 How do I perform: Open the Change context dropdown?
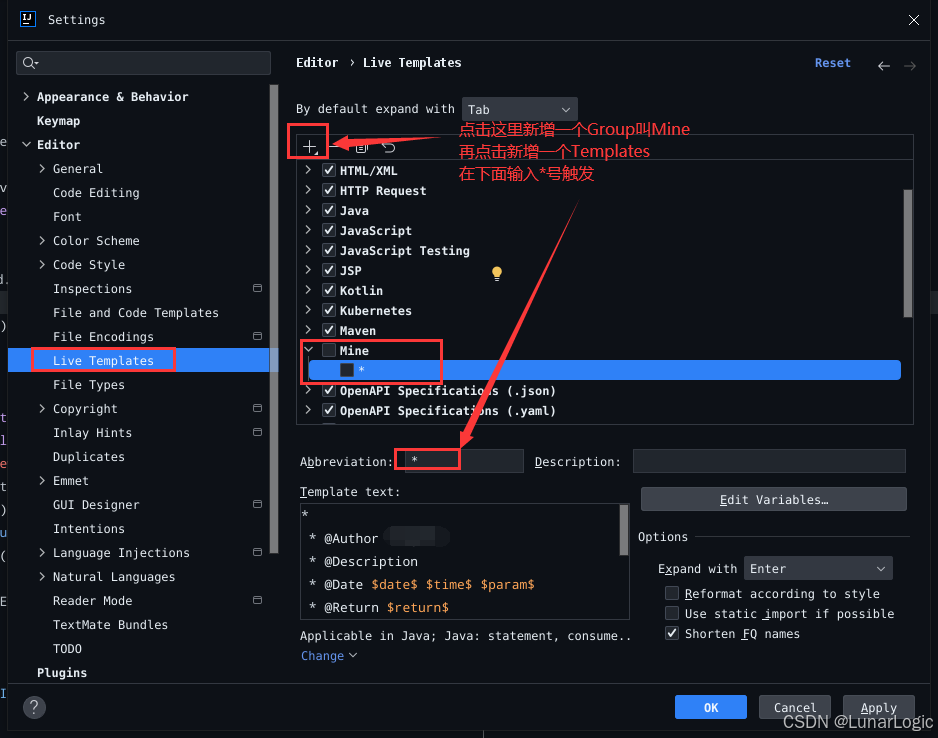(x=328, y=655)
